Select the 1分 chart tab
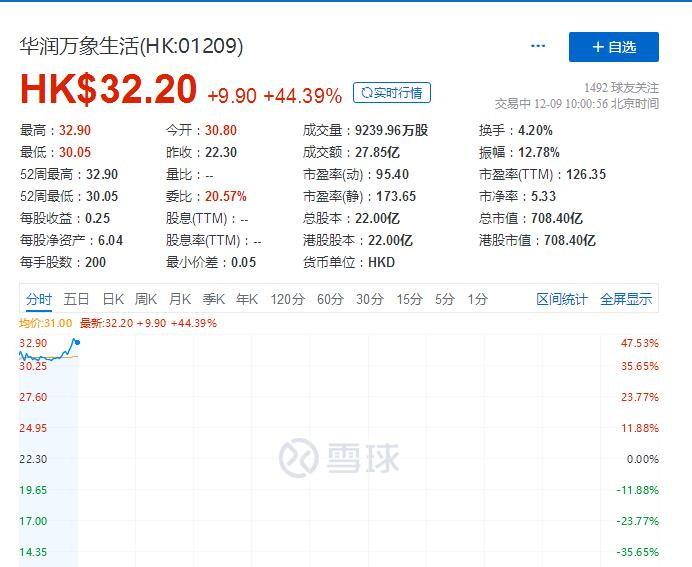692x567 pixels. pos(478,299)
